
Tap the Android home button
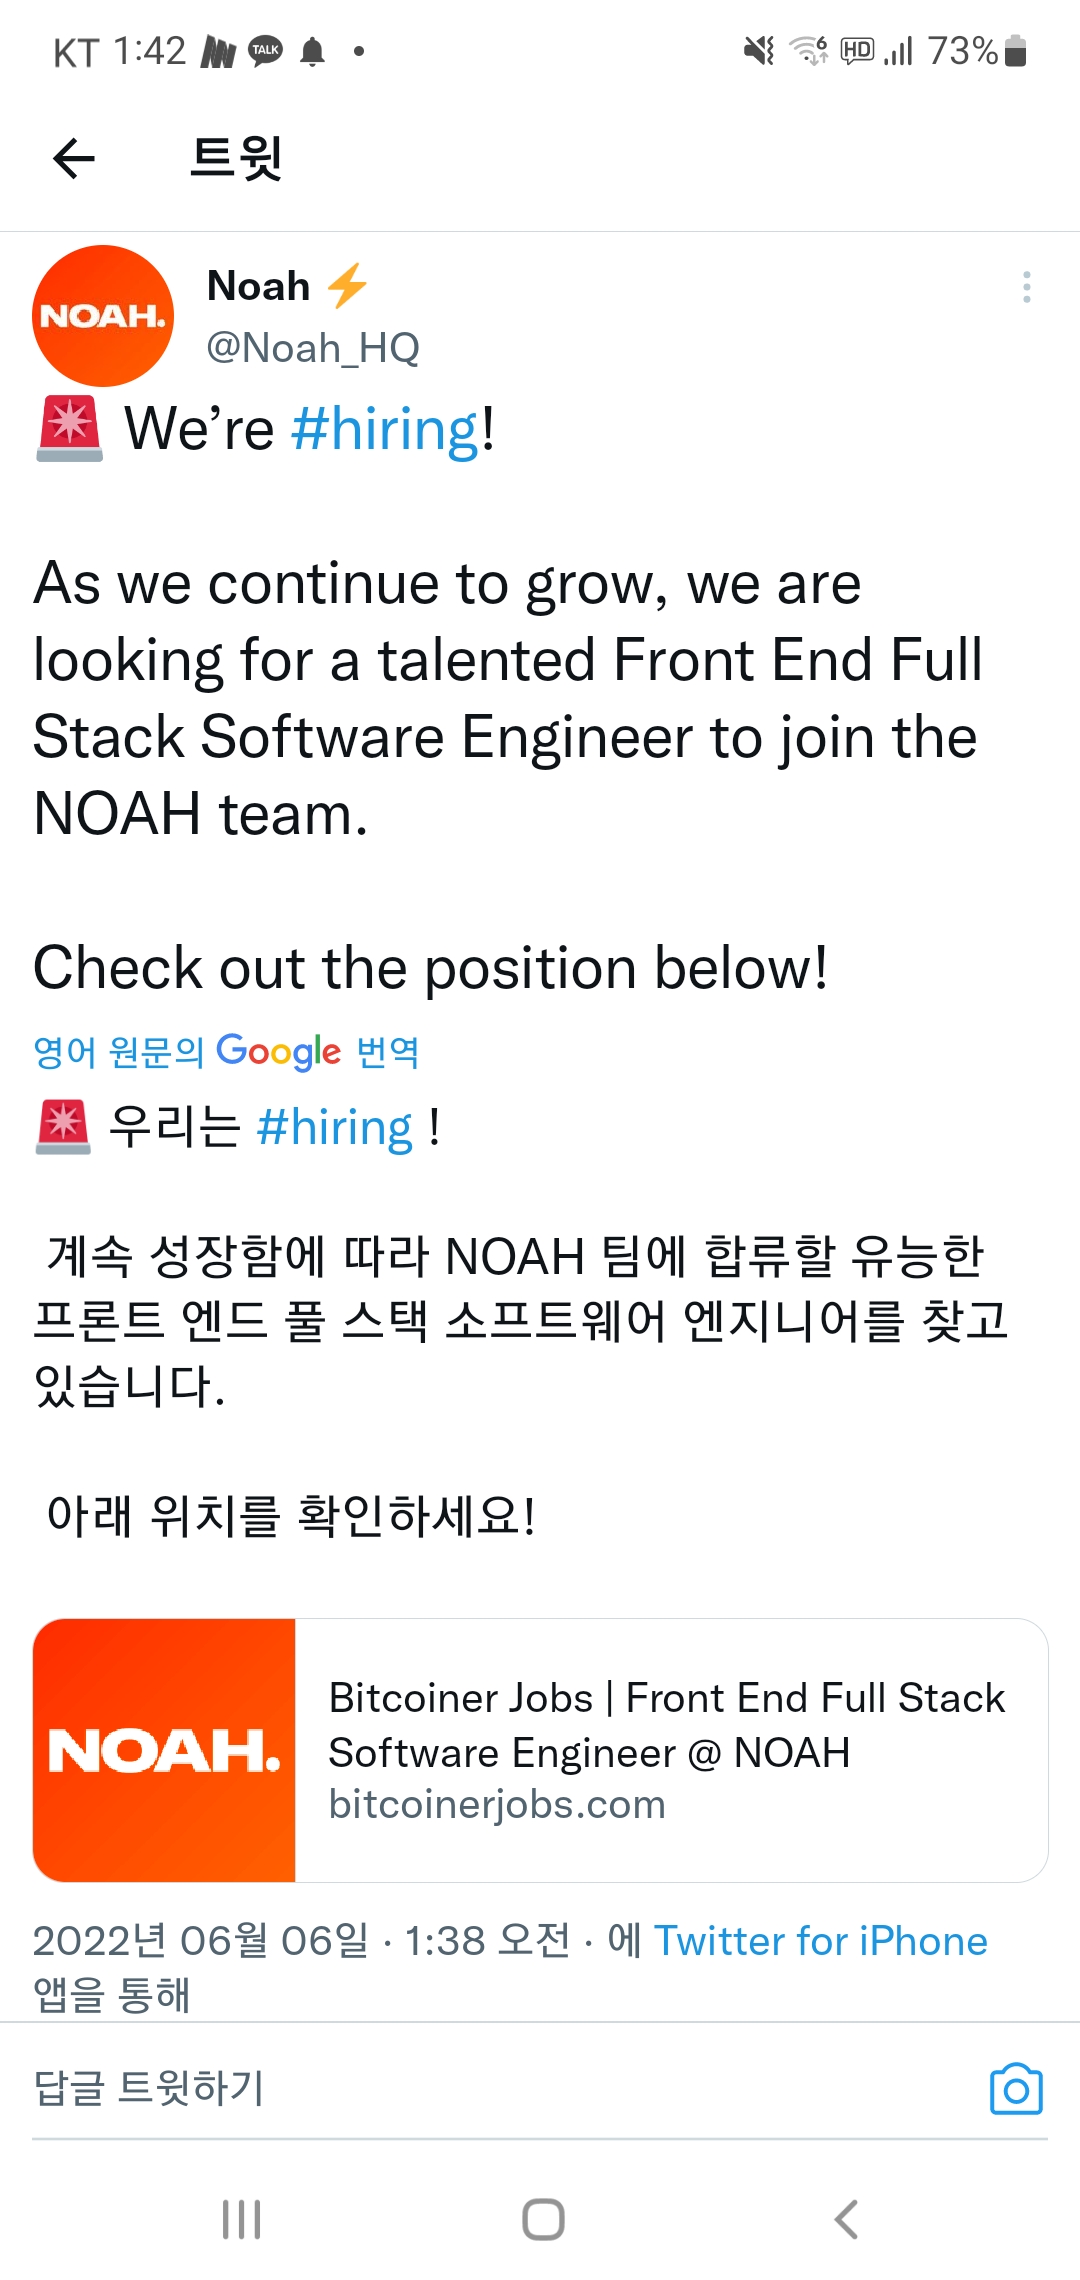543,2219
